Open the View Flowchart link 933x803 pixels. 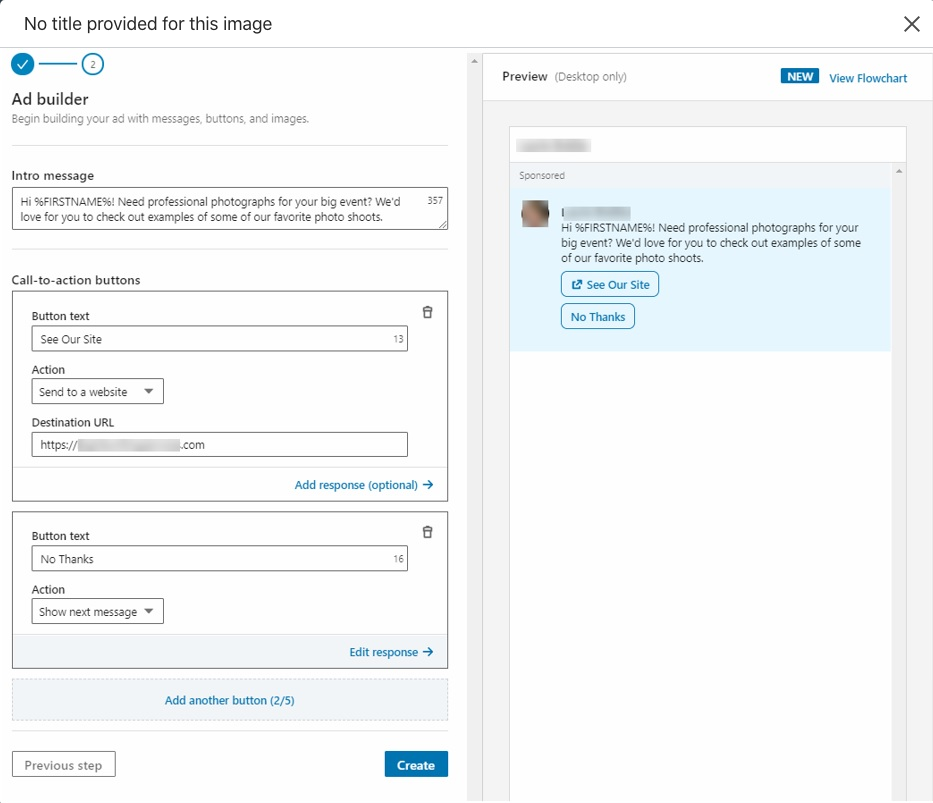[867, 78]
